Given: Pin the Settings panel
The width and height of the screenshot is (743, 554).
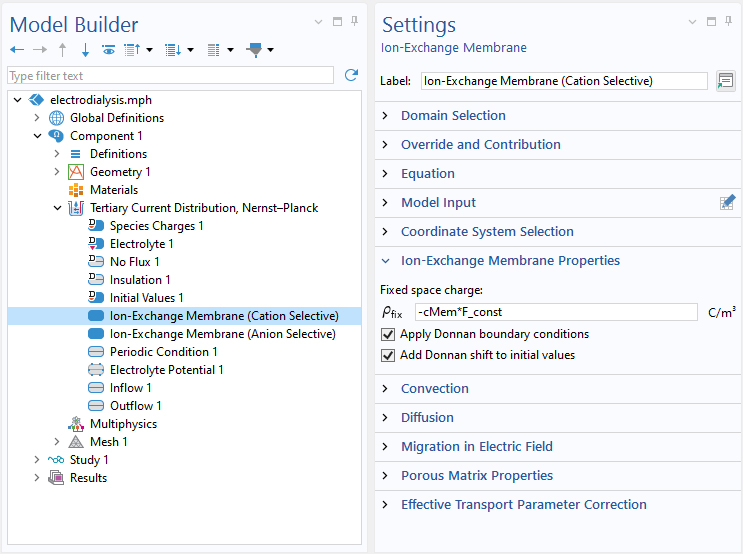Looking at the screenshot, I should pyautogui.click(x=731, y=22).
